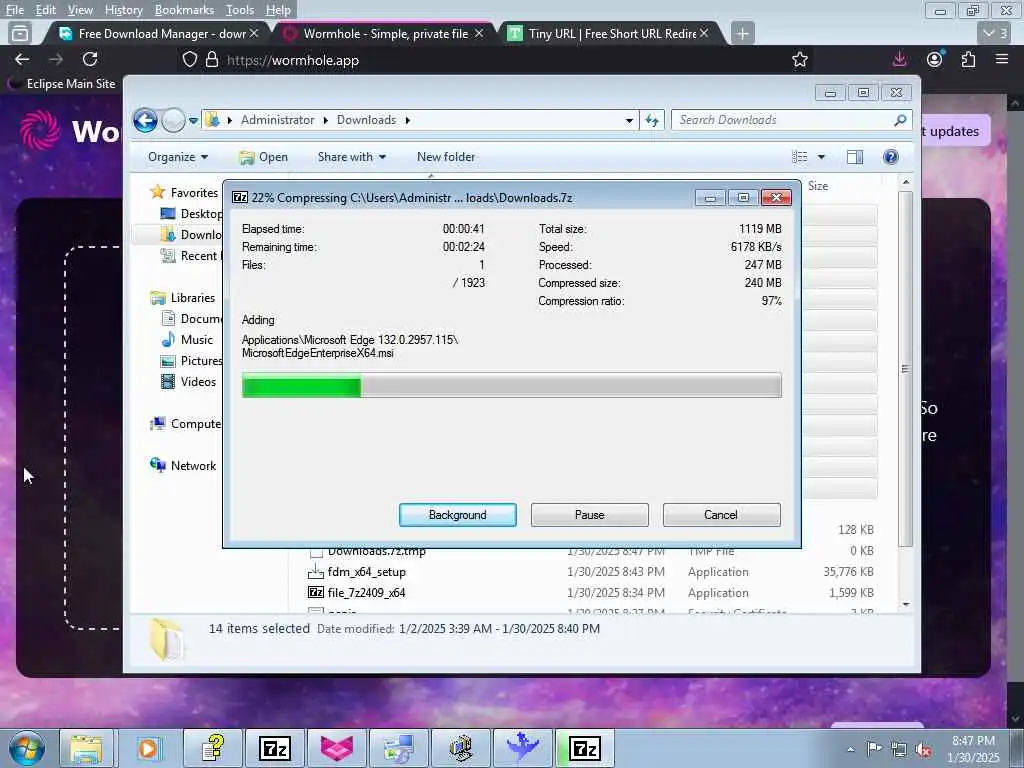Bookmark this page with star icon
Image resolution: width=1024 pixels, height=768 pixels.
[x=799, y=59]
